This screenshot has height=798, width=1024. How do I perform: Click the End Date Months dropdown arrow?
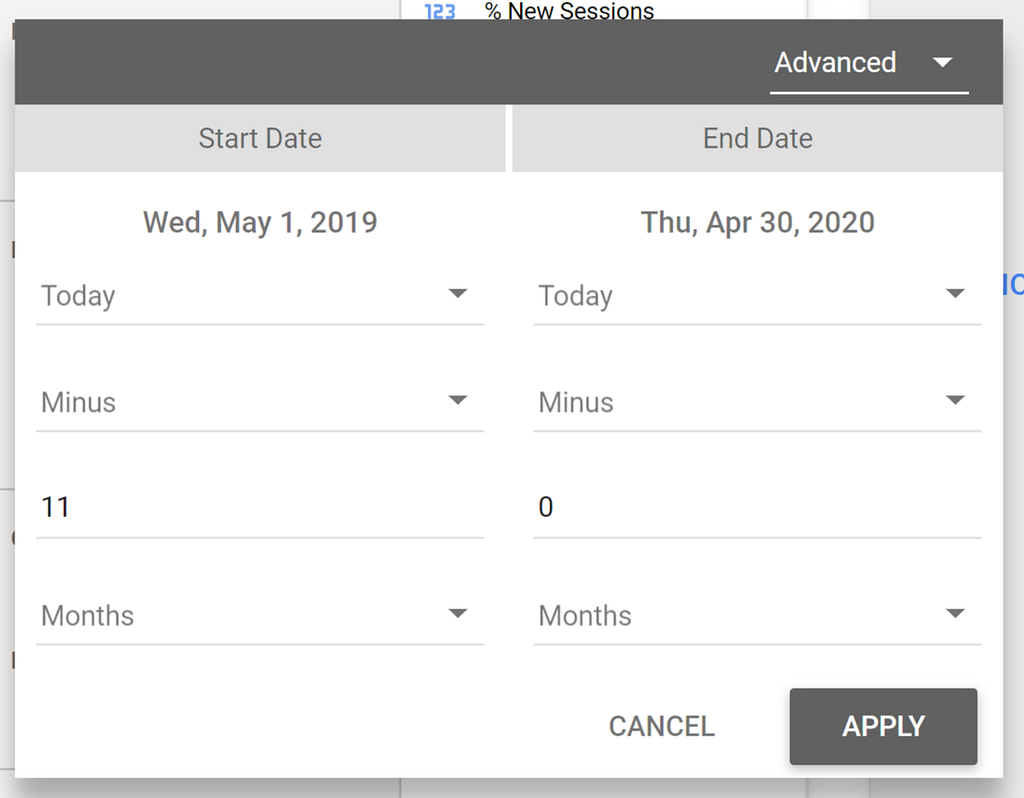[955, 614]
